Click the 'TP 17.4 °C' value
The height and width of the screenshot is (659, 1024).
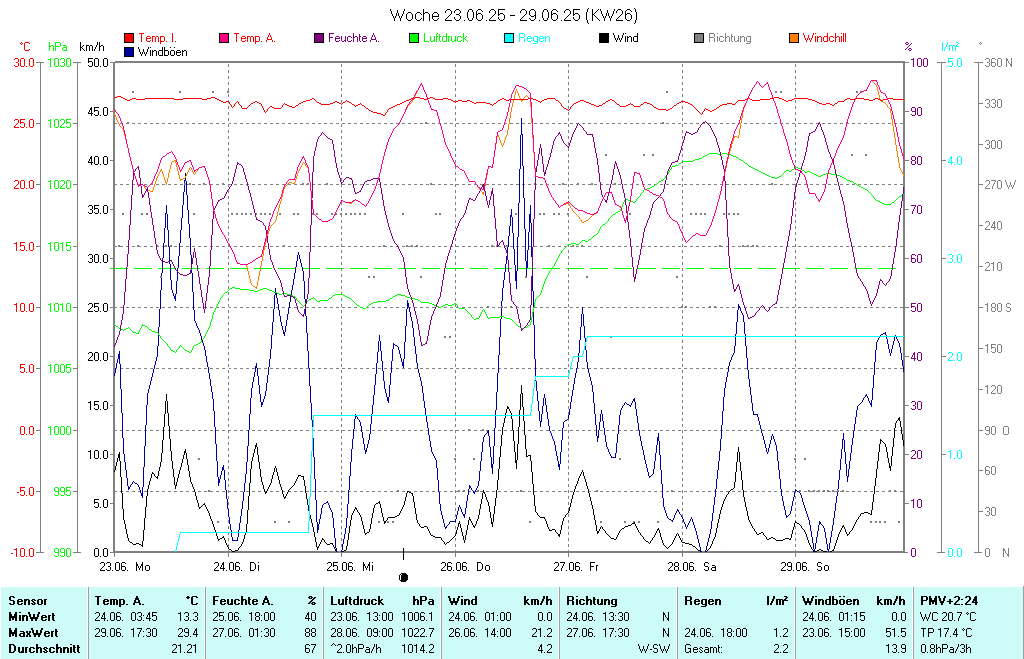pos(946,633)
